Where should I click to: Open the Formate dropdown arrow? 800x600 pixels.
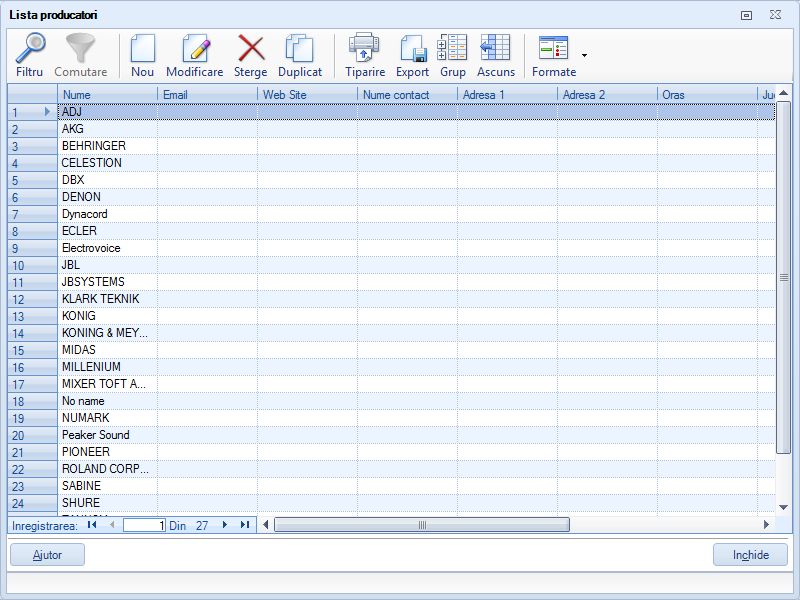[584, 55]
